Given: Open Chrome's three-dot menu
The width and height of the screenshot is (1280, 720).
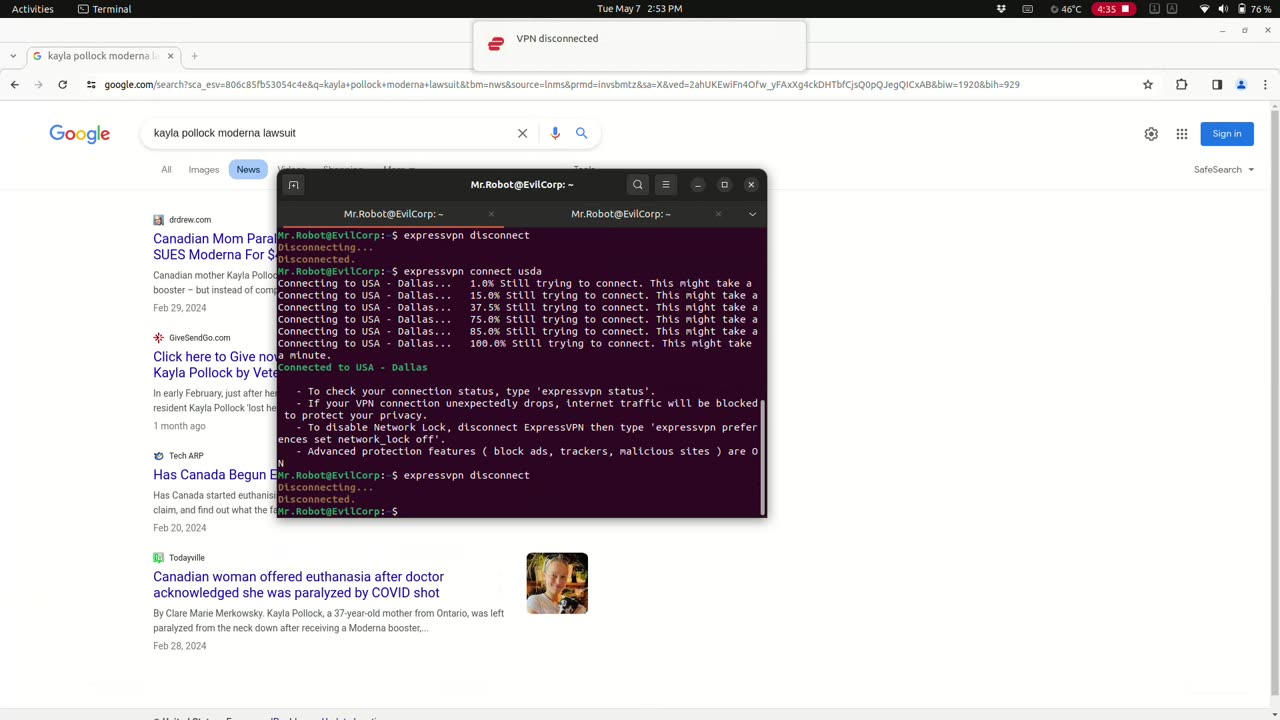Looking at the screenshot, I should click(x=1264, y=85).
